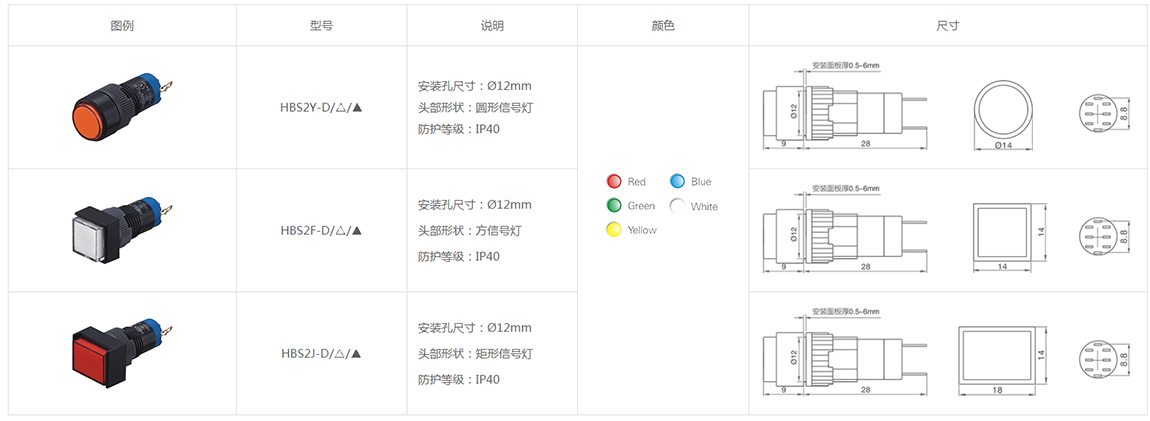Click the red rectangular indicator lamp photo
This screenshot has width=1150, height=421.
coord(121,353)
